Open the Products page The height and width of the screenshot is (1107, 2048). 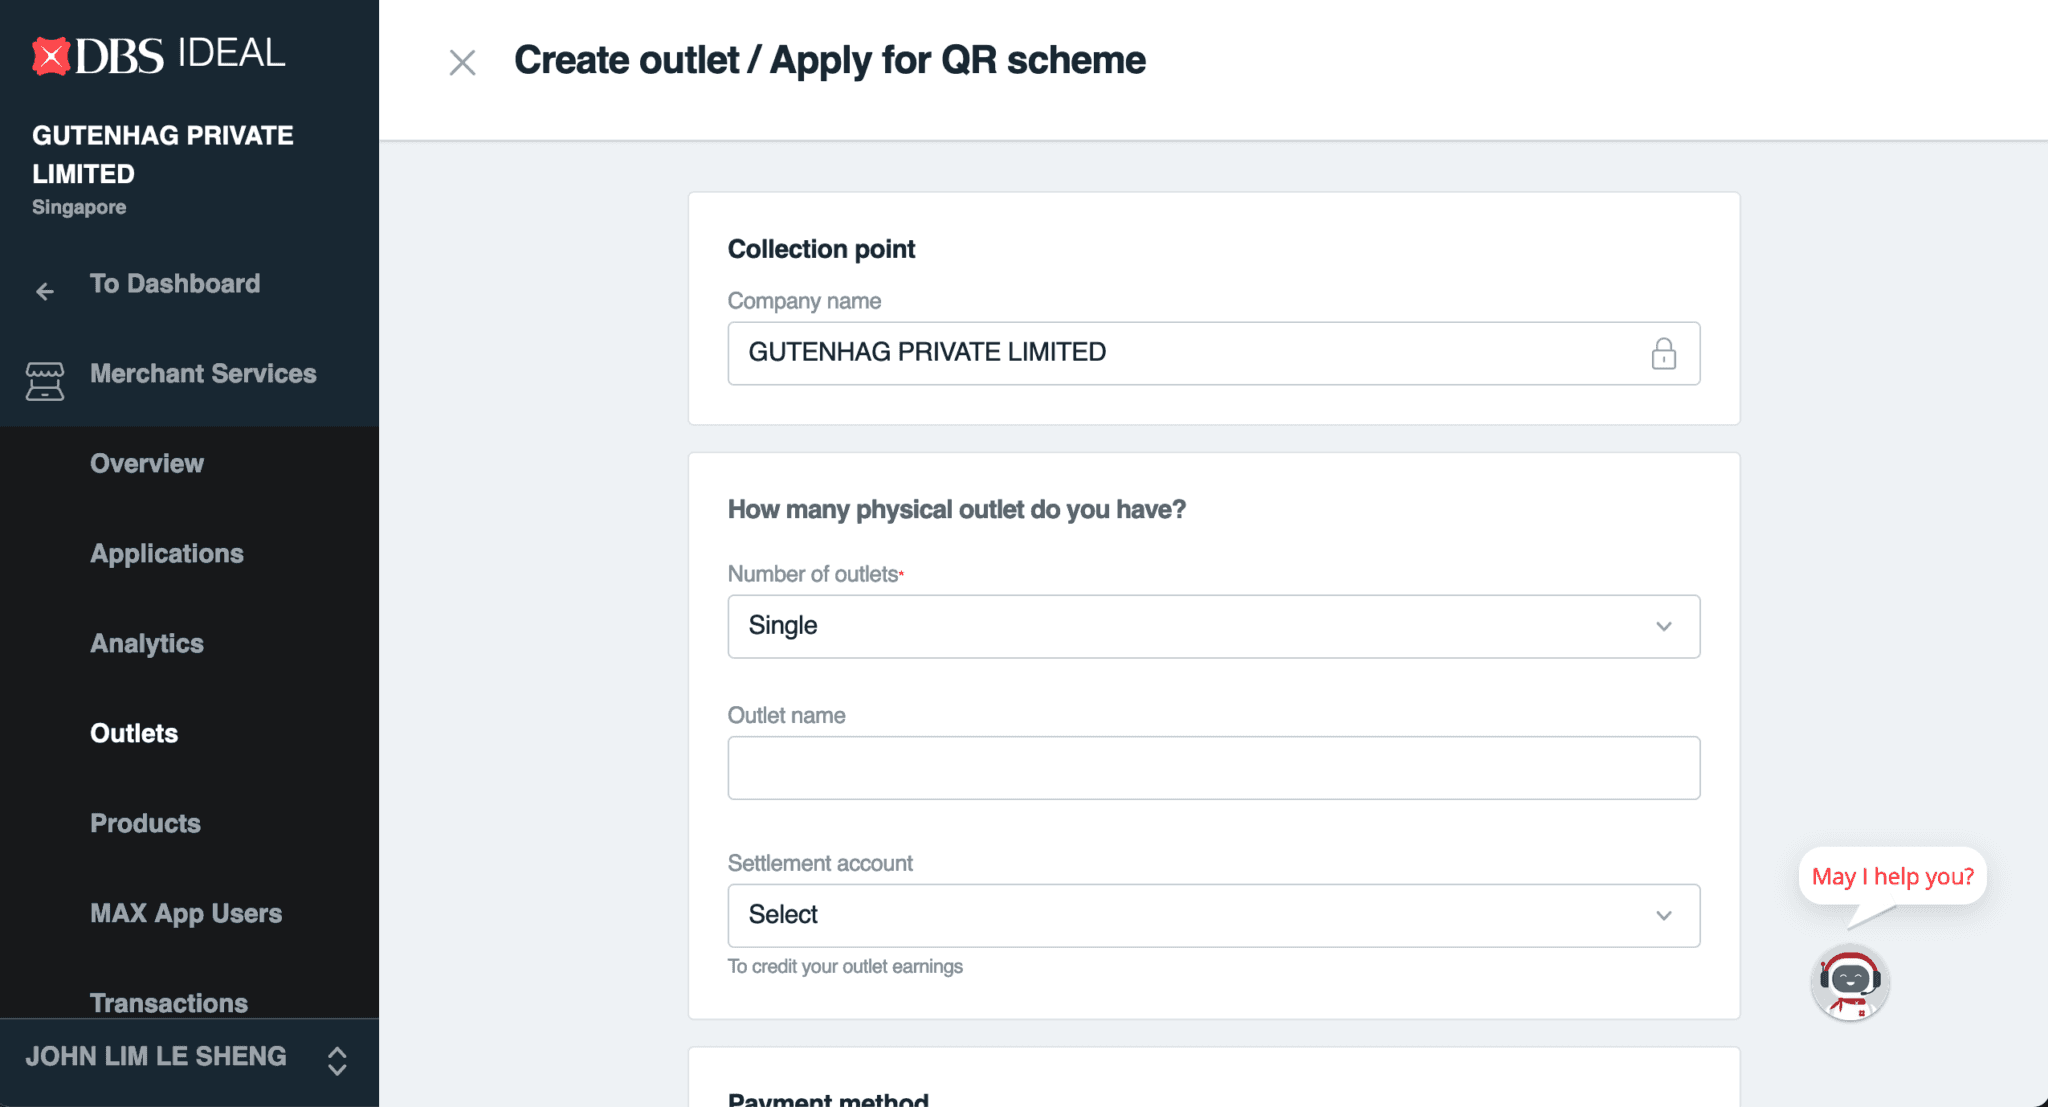coord(145,823)
